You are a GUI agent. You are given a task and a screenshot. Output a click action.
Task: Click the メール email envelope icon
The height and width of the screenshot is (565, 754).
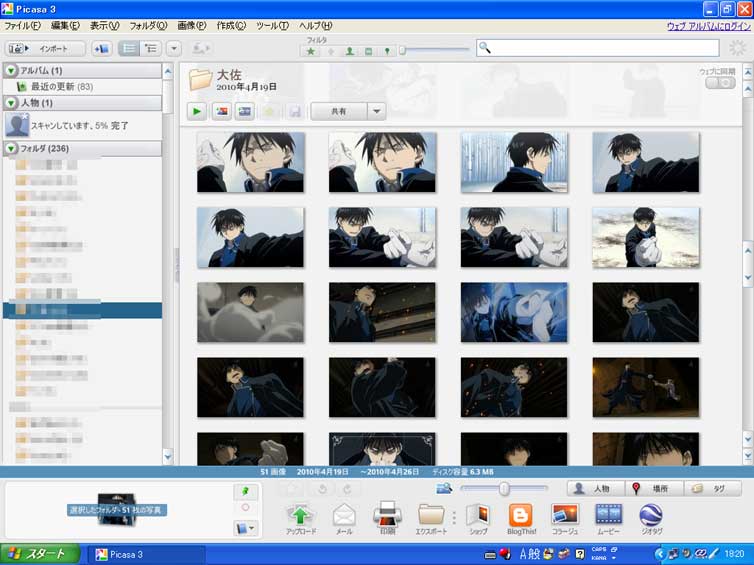coord(344,518)
